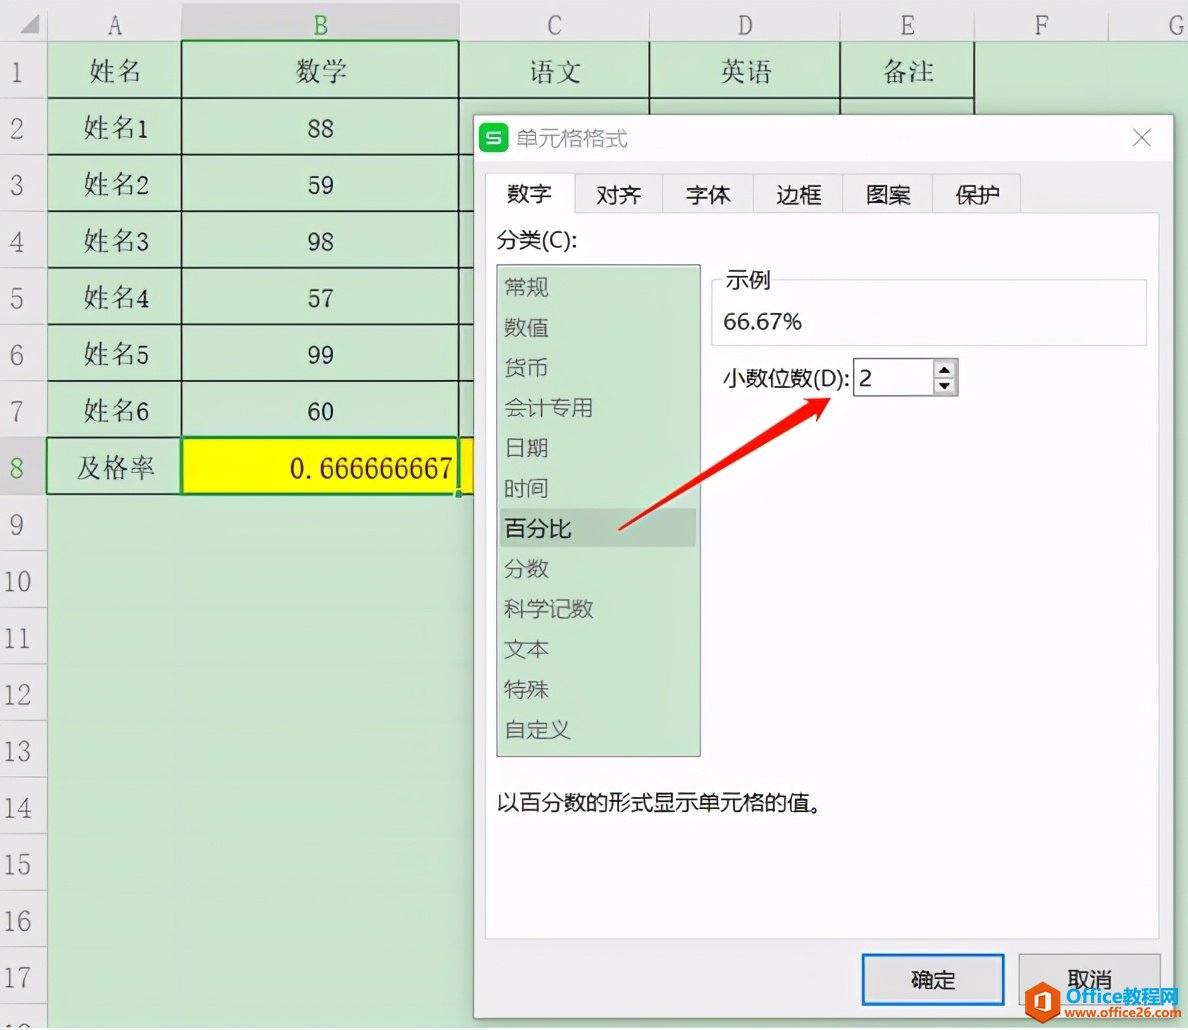Choose the 科学记数 category
Image resolution: width=1188 pixels, height=1030 pixels.
598,609
